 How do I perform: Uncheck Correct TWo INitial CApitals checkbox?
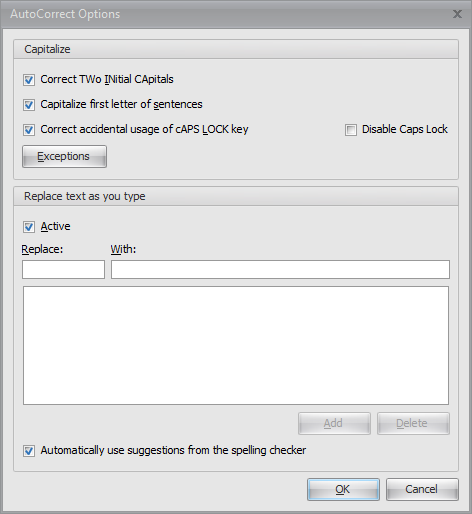pos(29,80)
